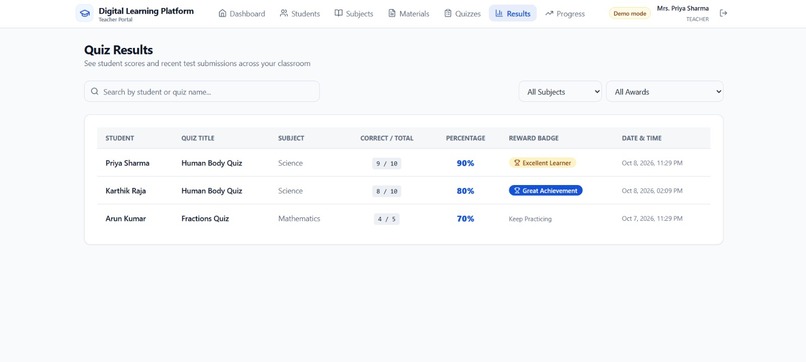Click the REWARD BADGE column header
This screenshot has height=362, width=806.
coord(534,138)
